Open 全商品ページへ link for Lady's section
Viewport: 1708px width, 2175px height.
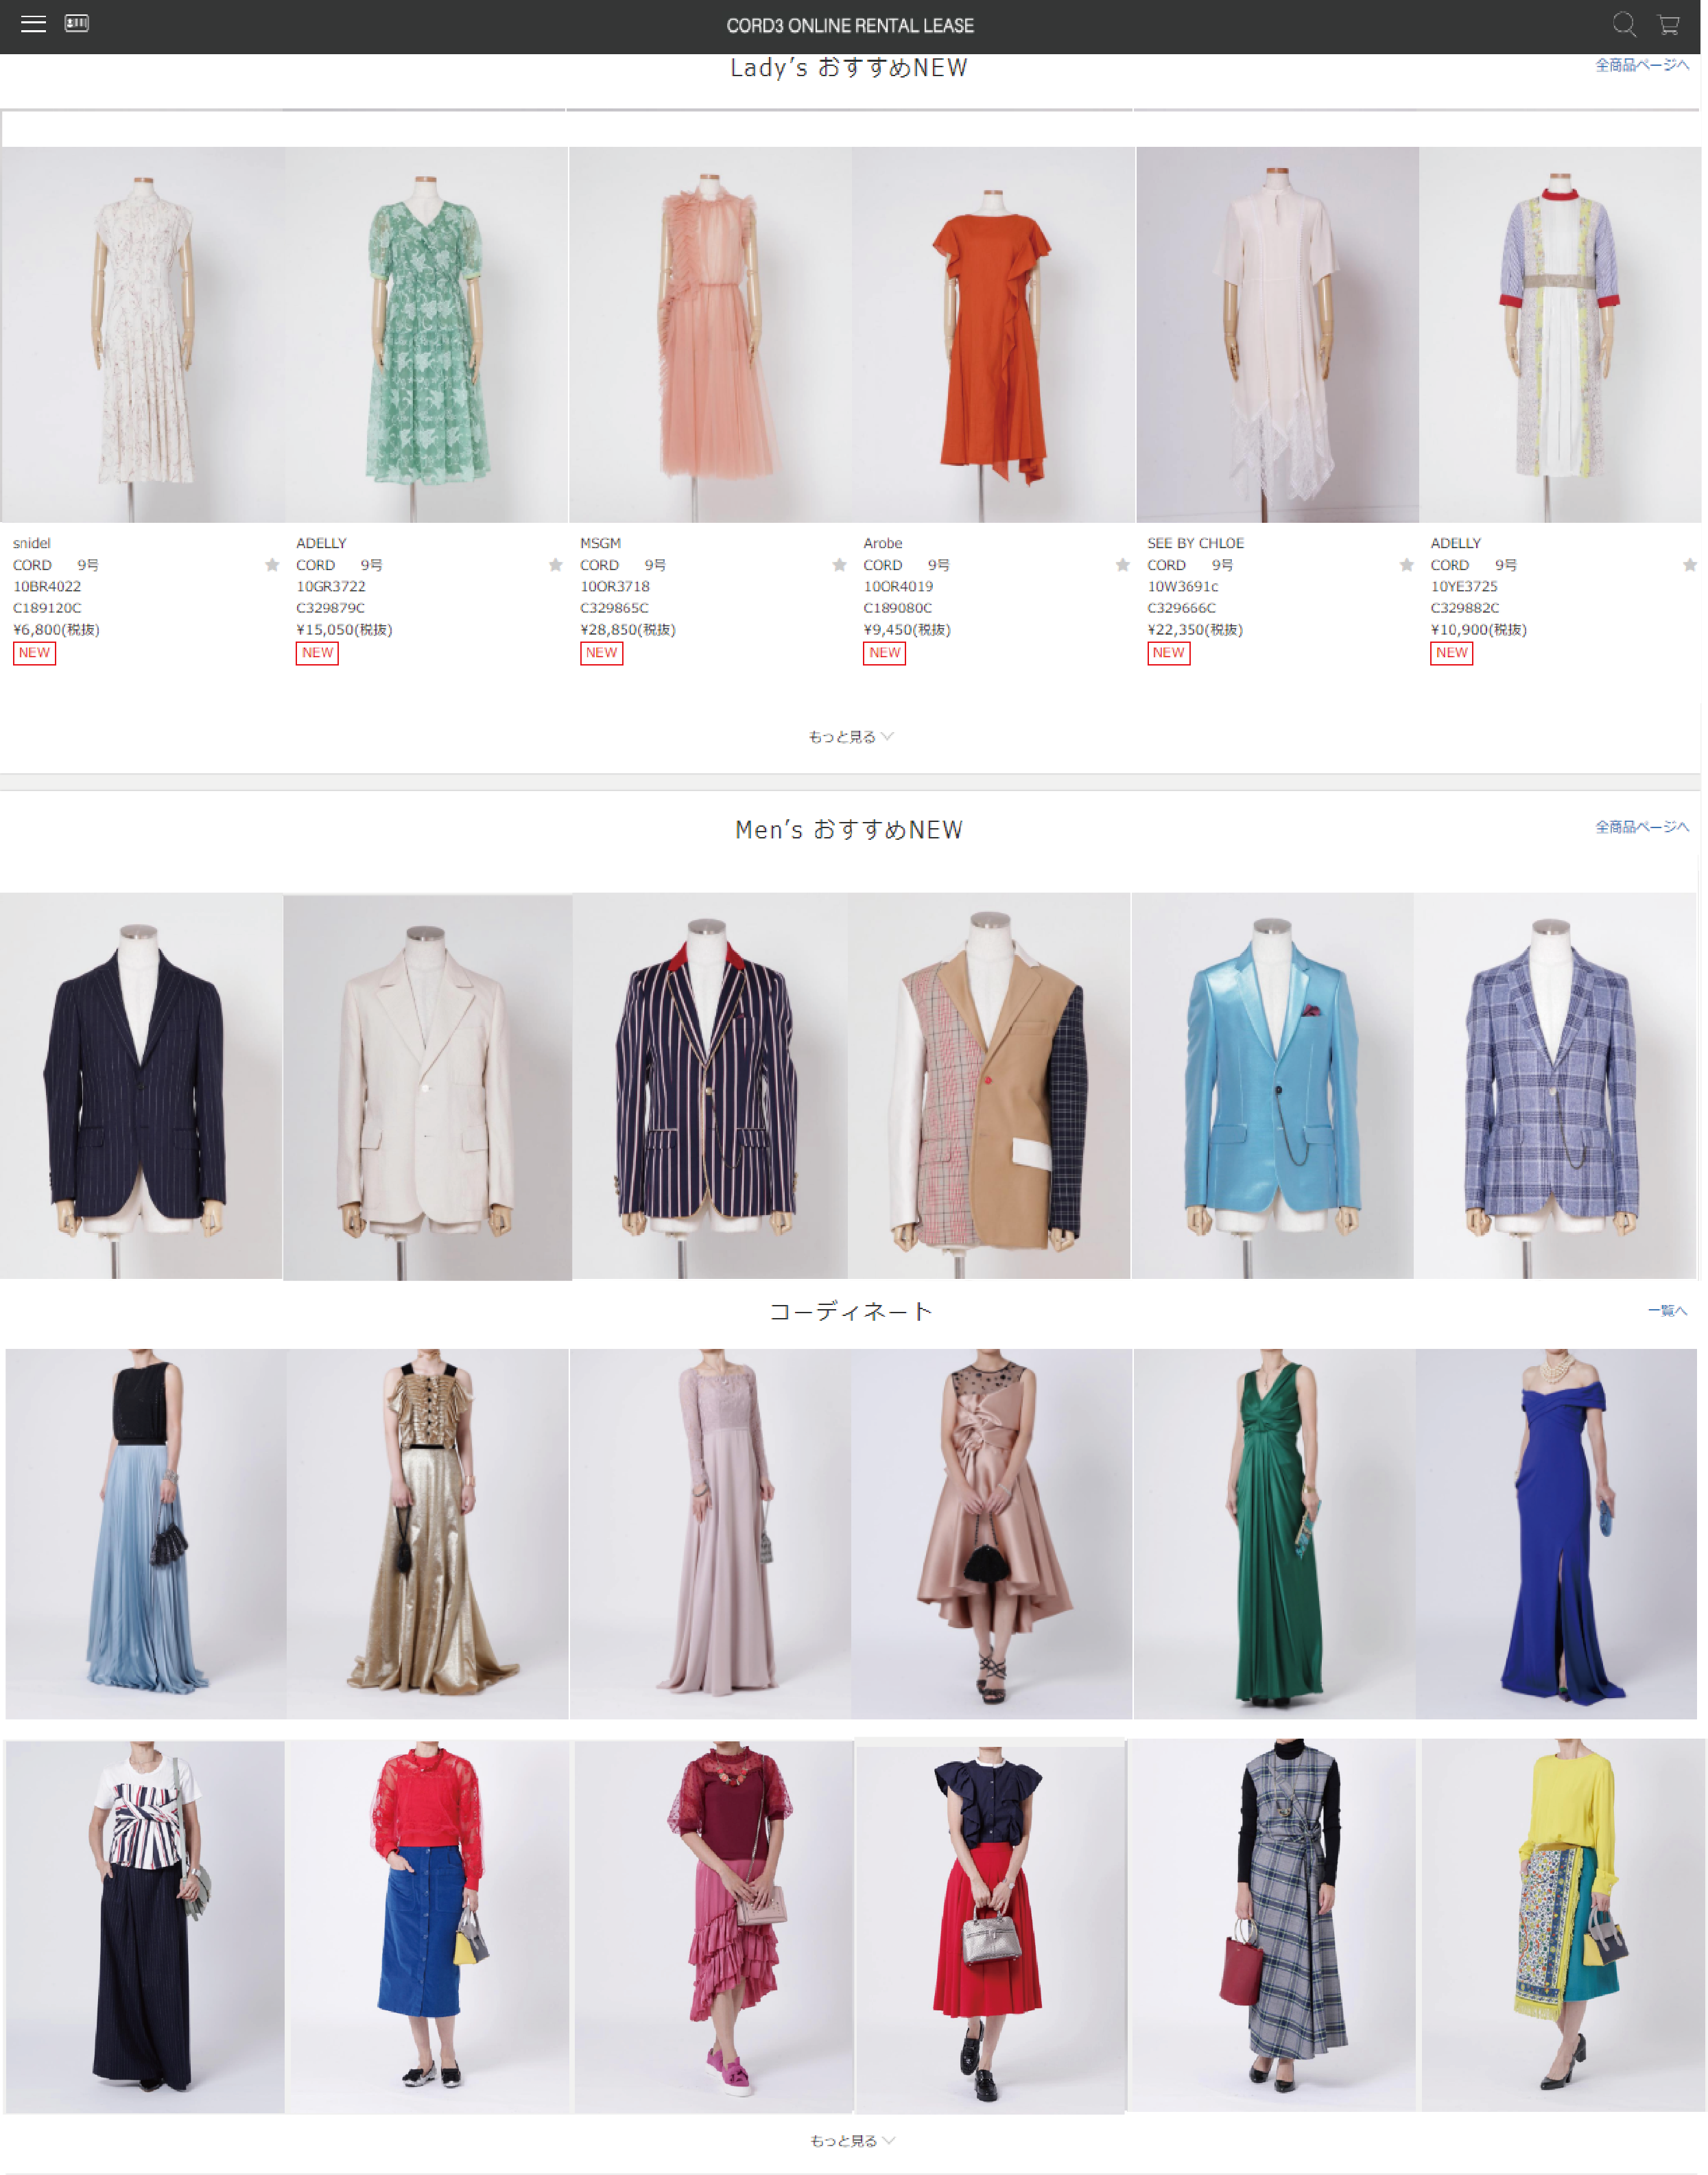click(1642, 65)
